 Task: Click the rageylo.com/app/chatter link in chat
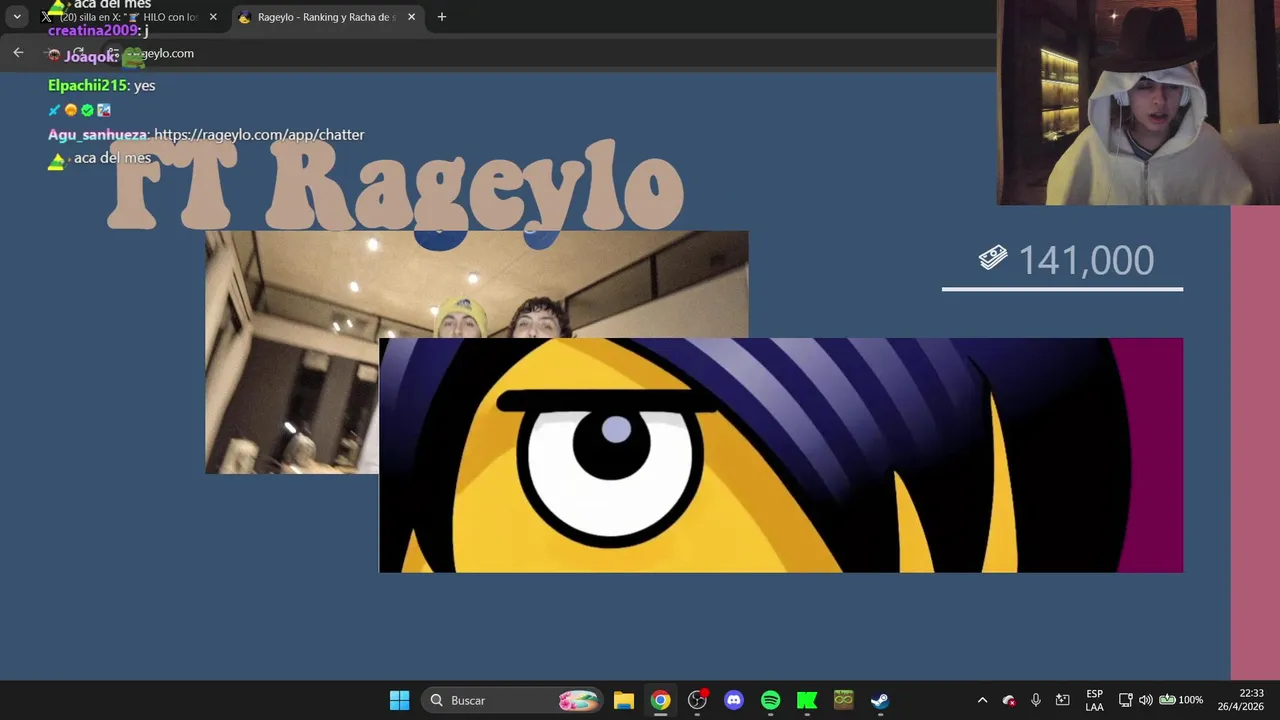259,134
